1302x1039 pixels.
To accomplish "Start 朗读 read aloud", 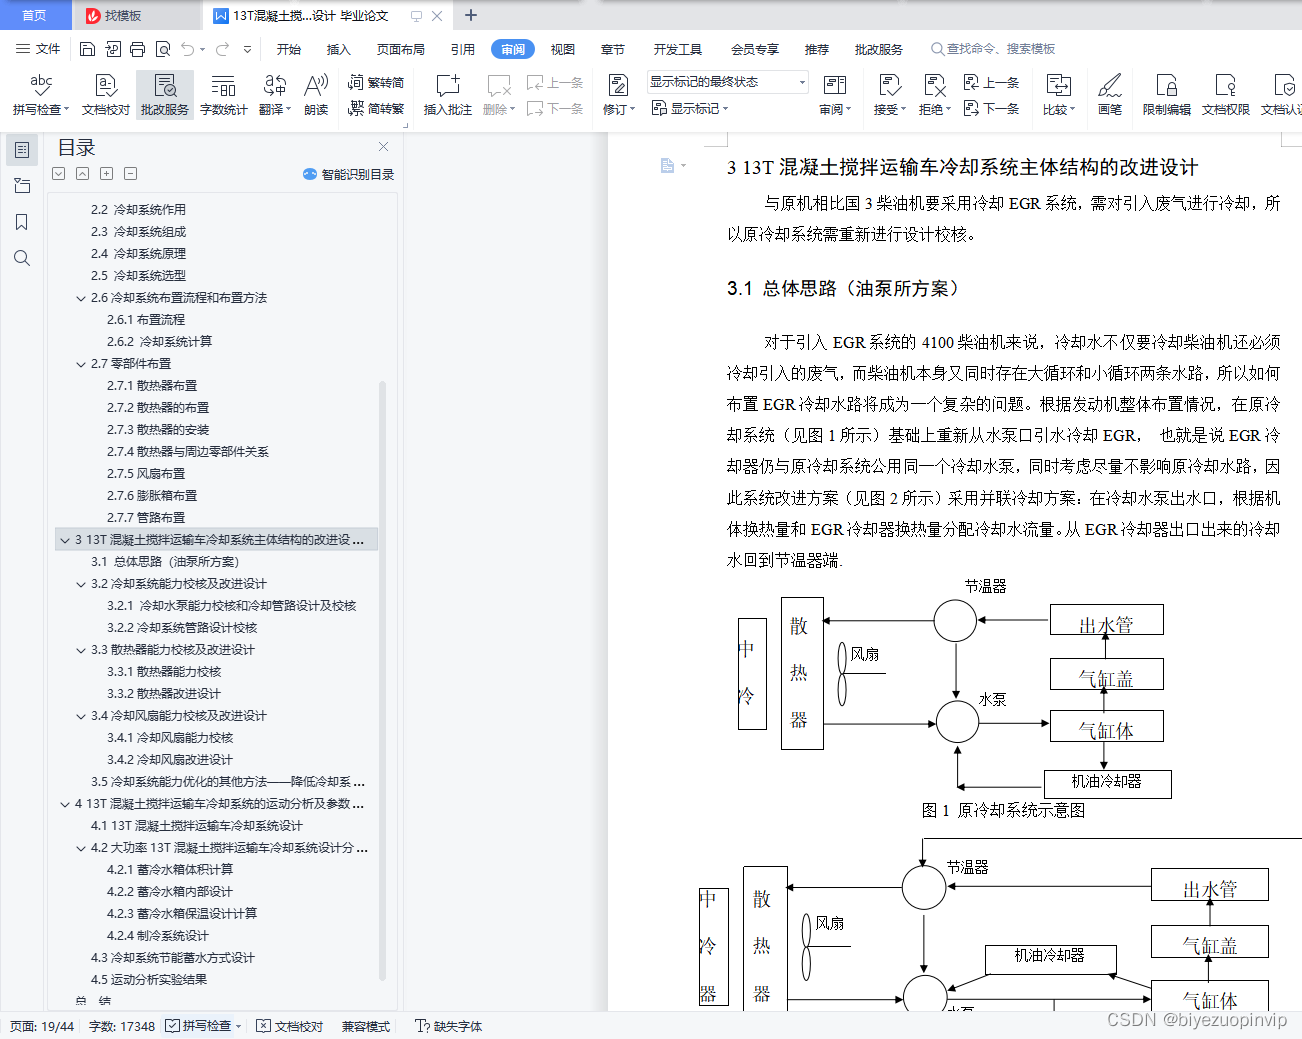I will click(x=316, y=95).
